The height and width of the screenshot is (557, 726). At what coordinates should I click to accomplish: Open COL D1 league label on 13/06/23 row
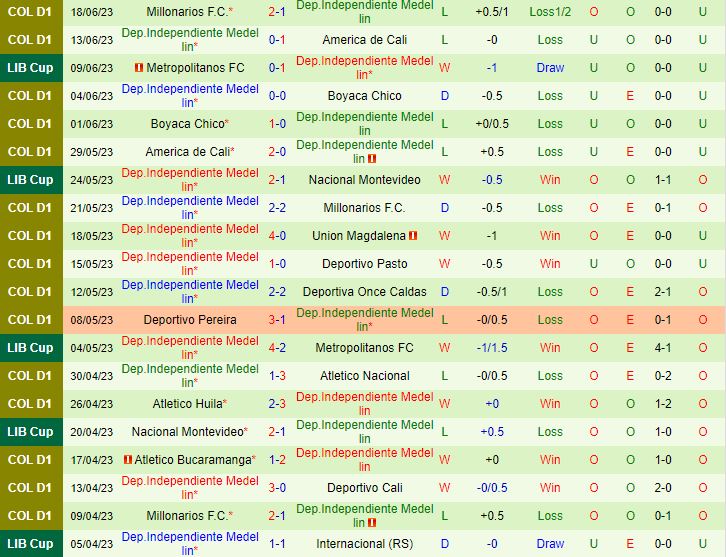(30, 40)
